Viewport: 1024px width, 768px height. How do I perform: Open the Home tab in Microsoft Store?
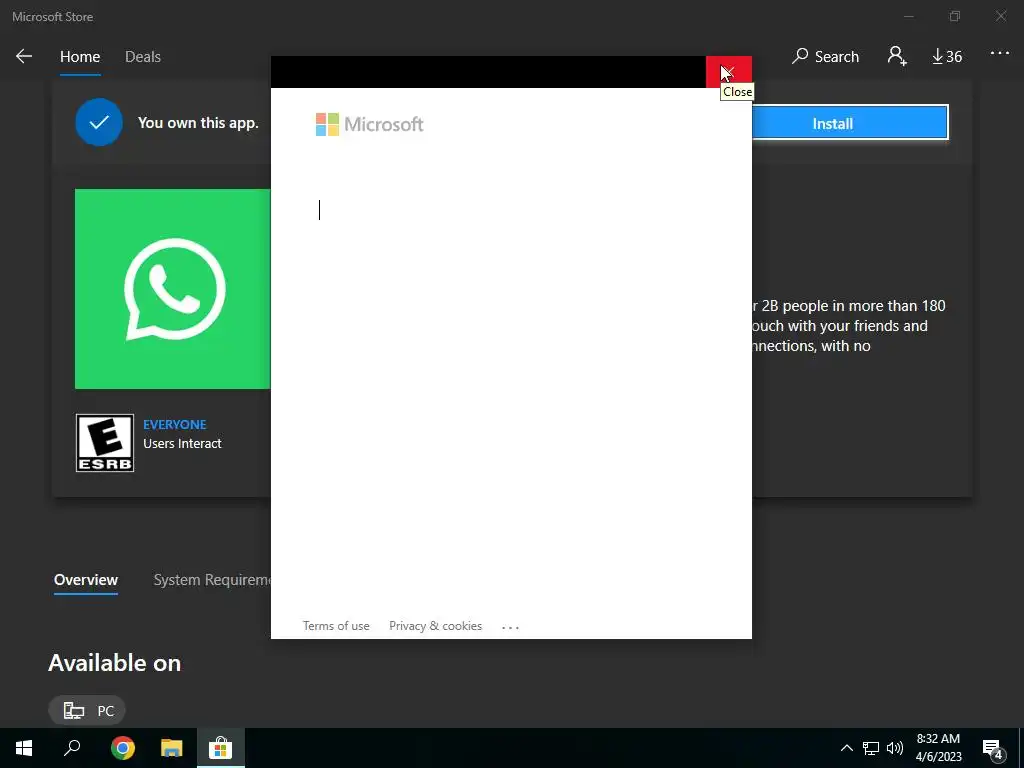pos(80,57)
